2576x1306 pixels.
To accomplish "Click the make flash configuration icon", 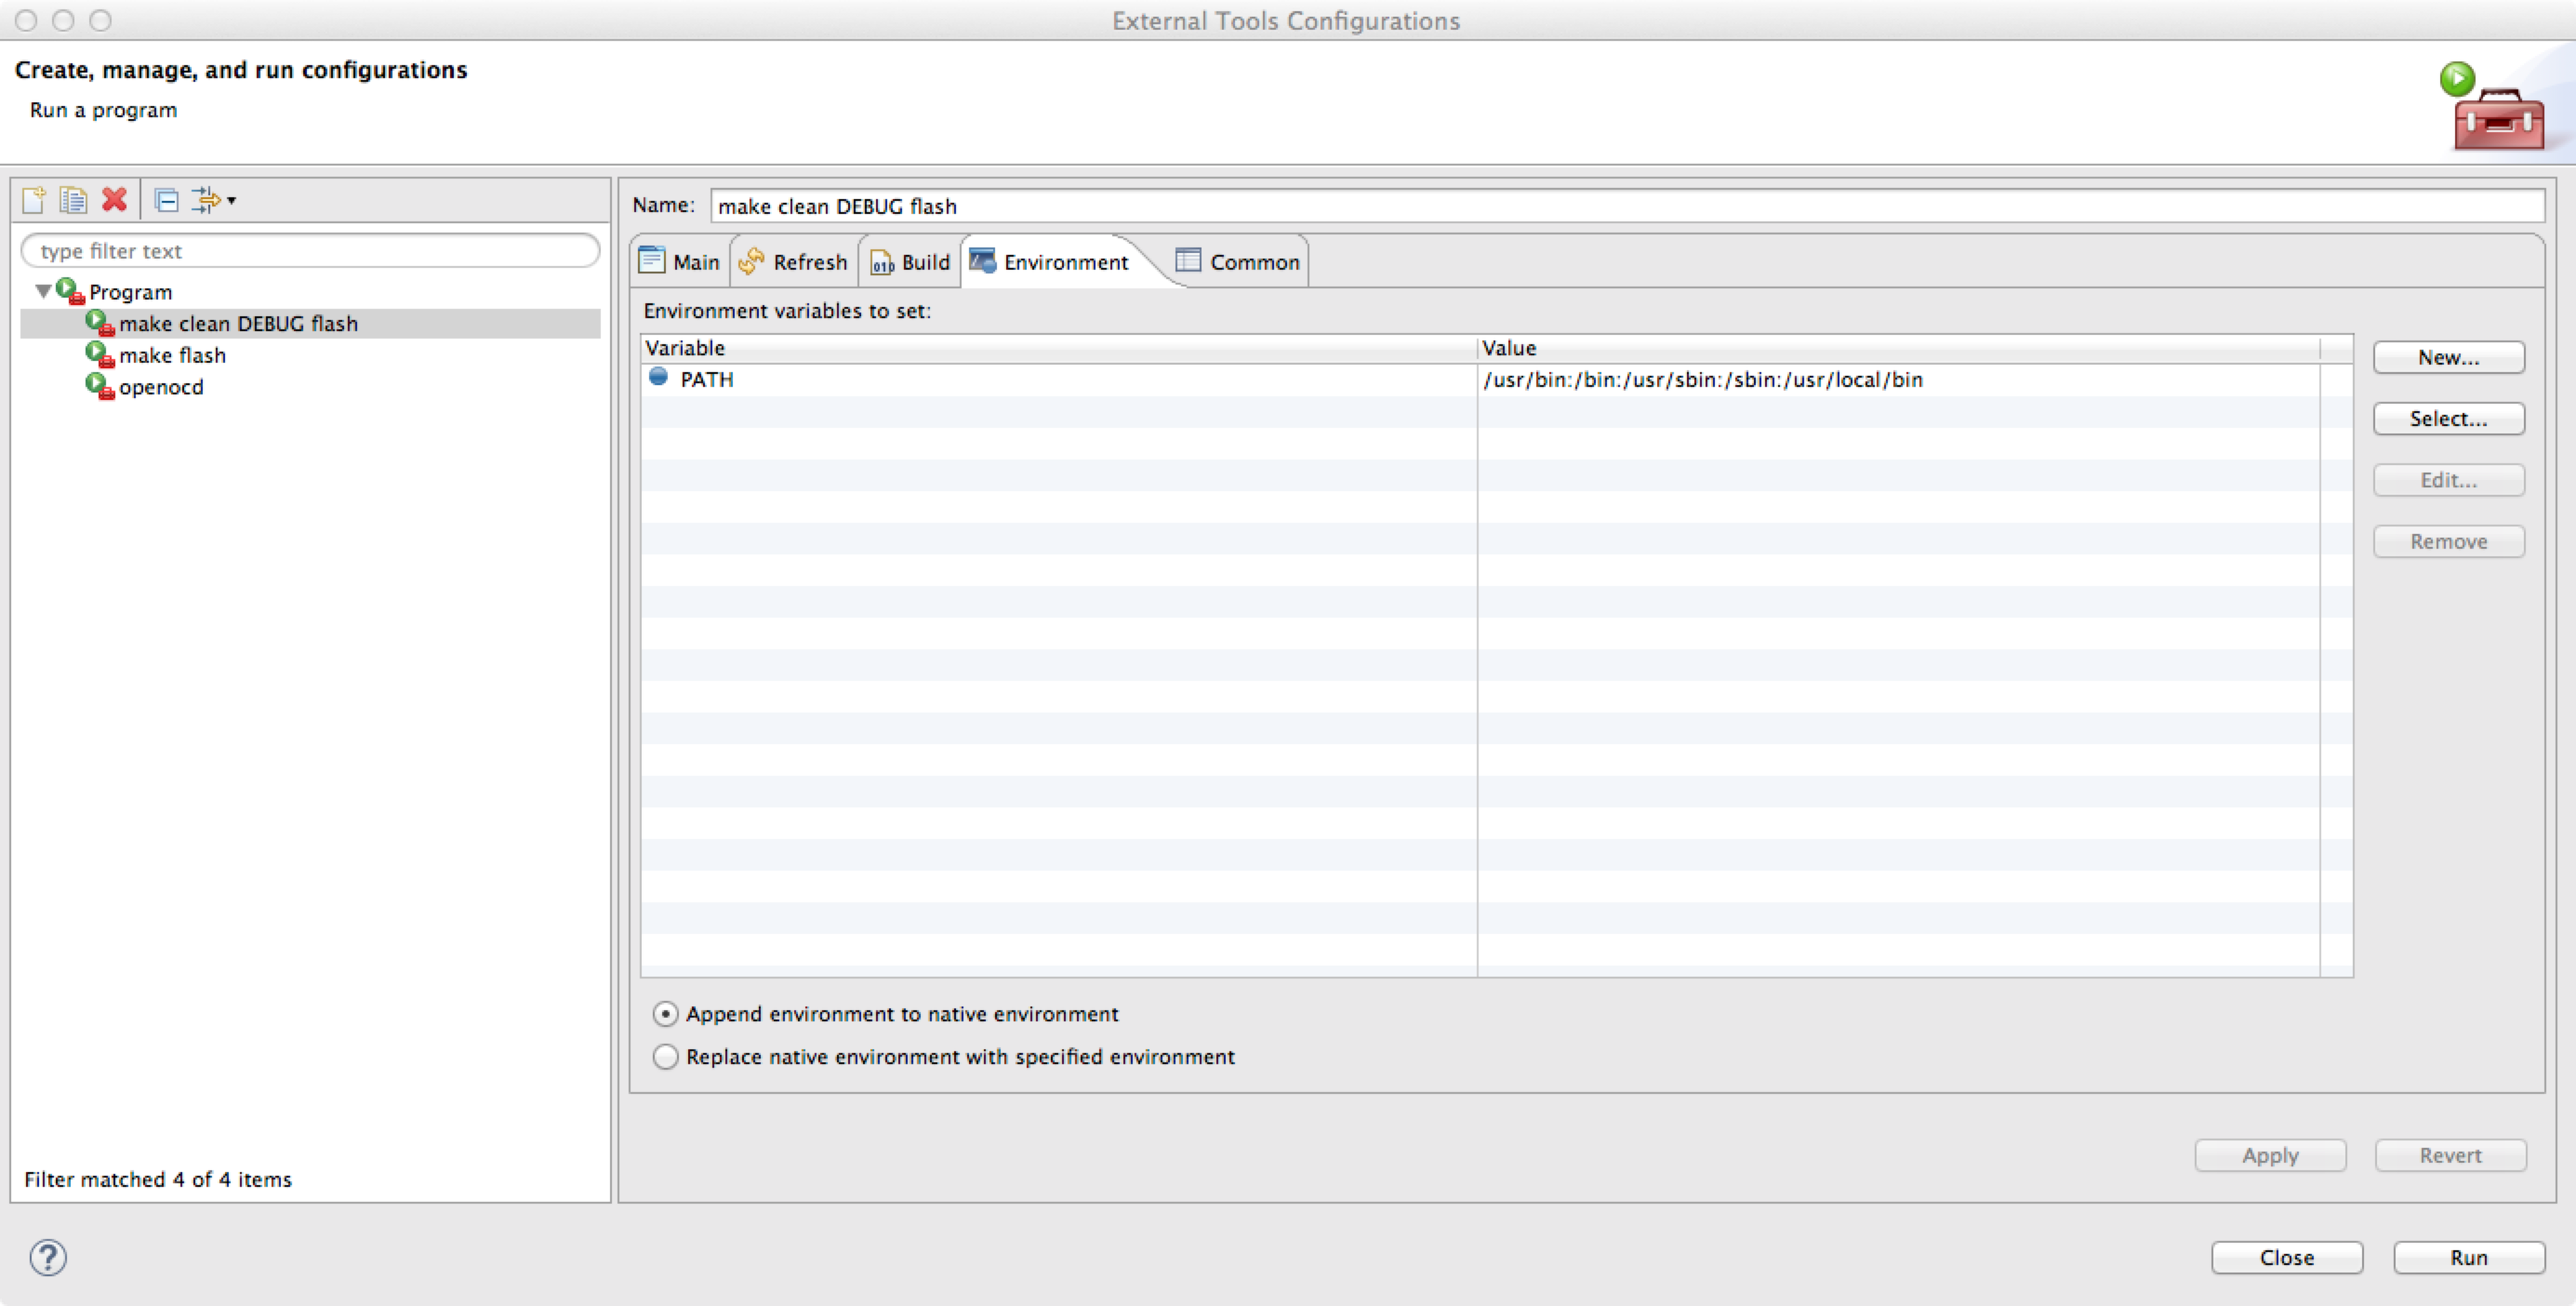I will 99,354.
